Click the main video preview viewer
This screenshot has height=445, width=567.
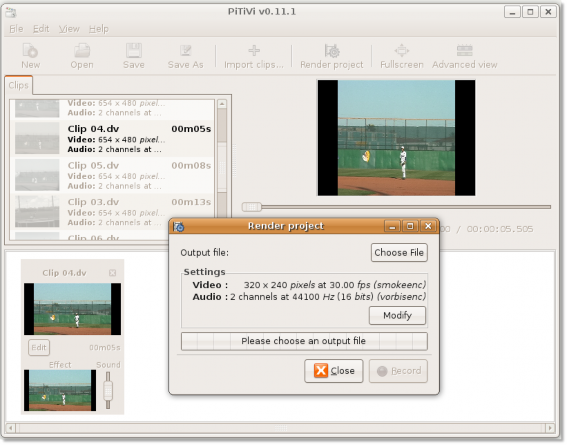click(396, 138)
